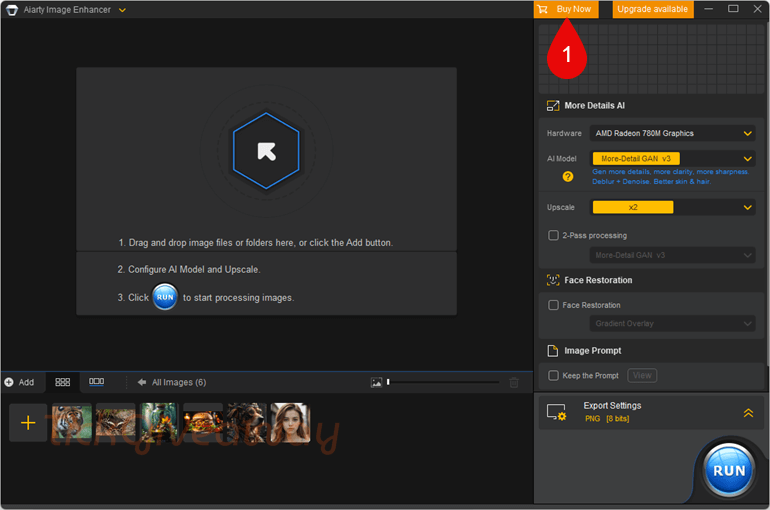The width and height of the screenshot is (770, 510).
Task: Click the Add button in the image strip toolbar
Action: [x=20, y=382]
